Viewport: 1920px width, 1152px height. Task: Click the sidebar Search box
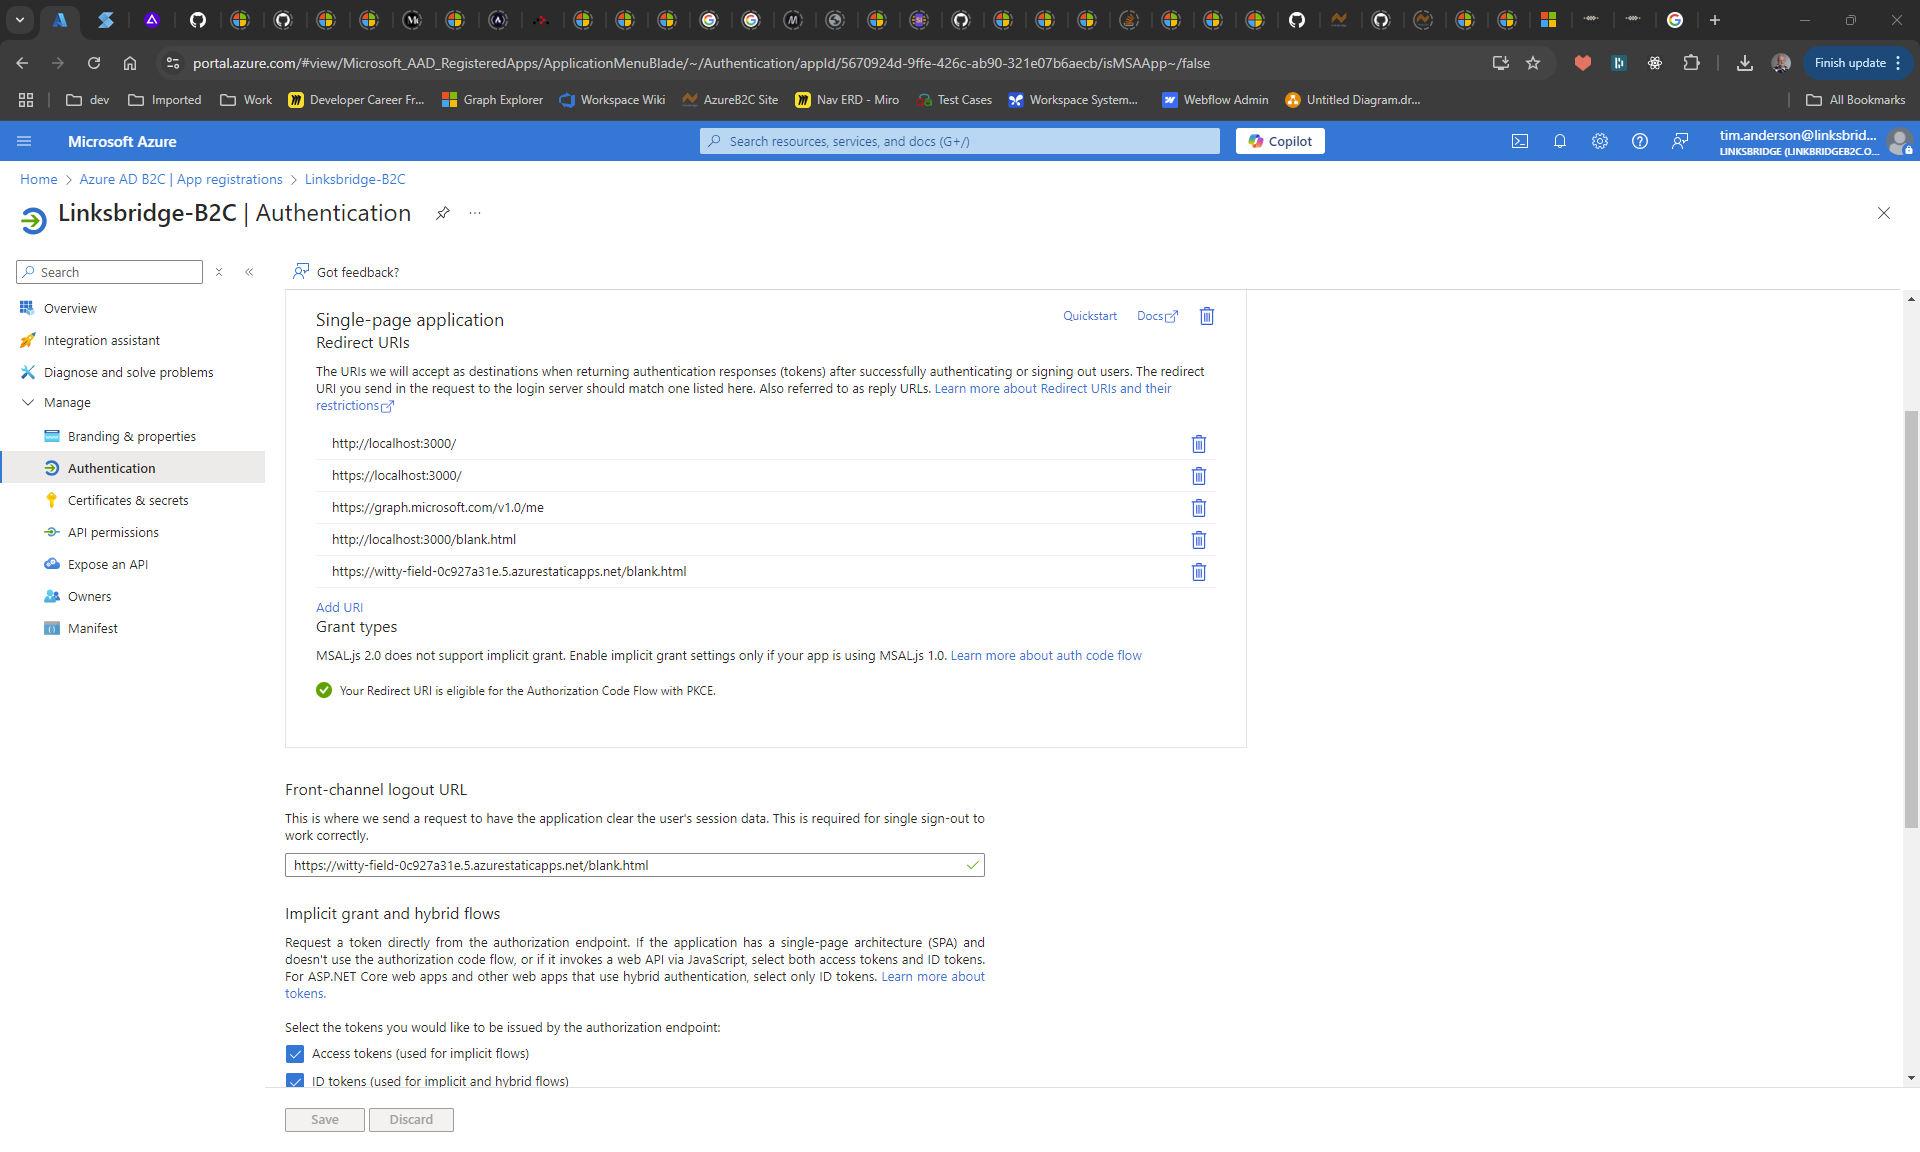pyautogui.click(x=110, y=272)
